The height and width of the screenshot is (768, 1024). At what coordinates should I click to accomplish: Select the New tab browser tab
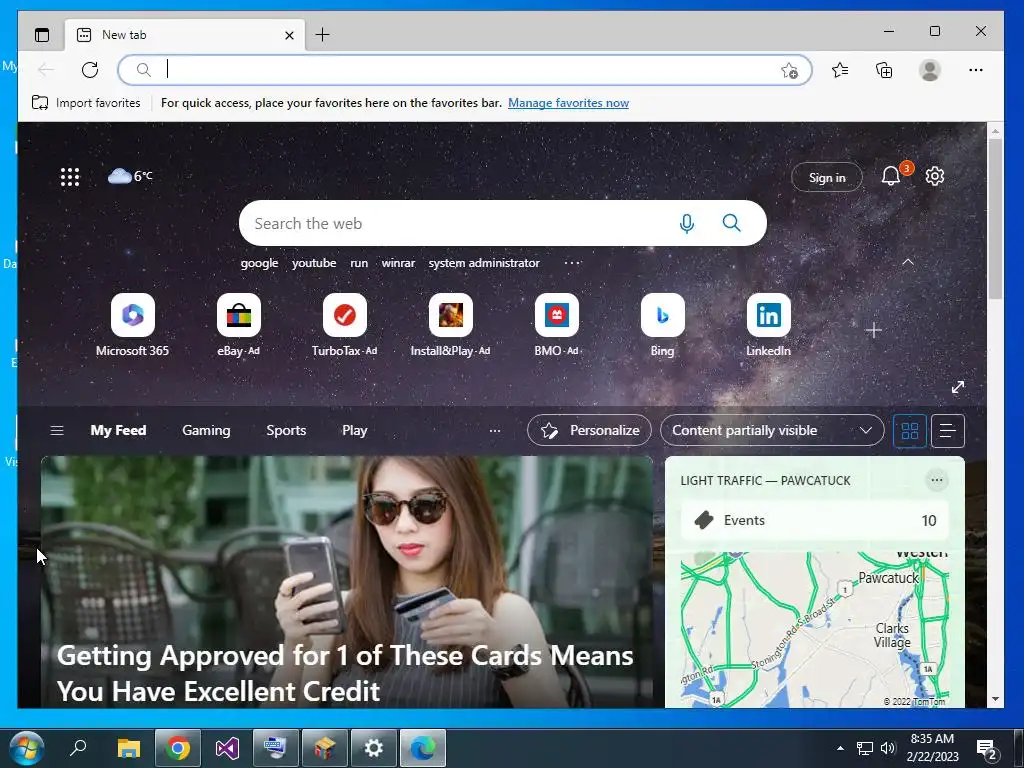pyautogui.click(x=184, y=35)
